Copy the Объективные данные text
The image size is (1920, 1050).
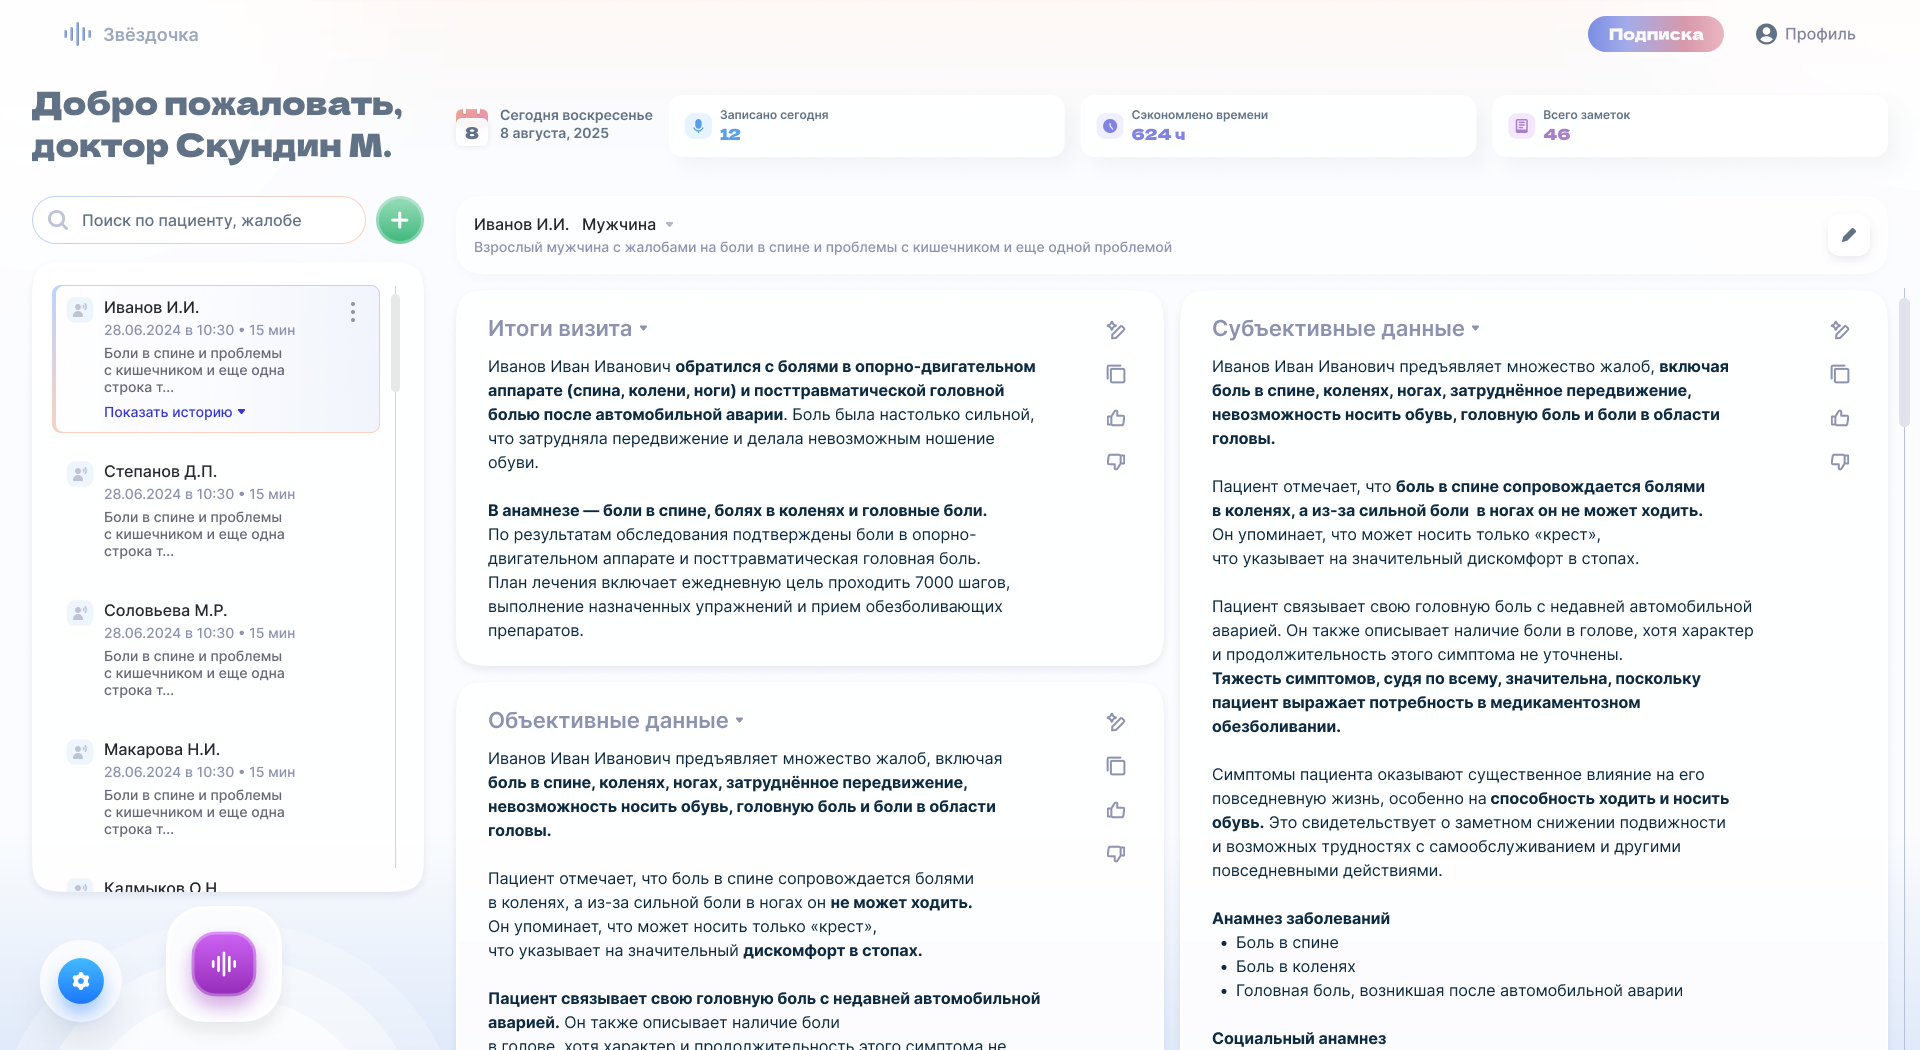[1116, 766]
